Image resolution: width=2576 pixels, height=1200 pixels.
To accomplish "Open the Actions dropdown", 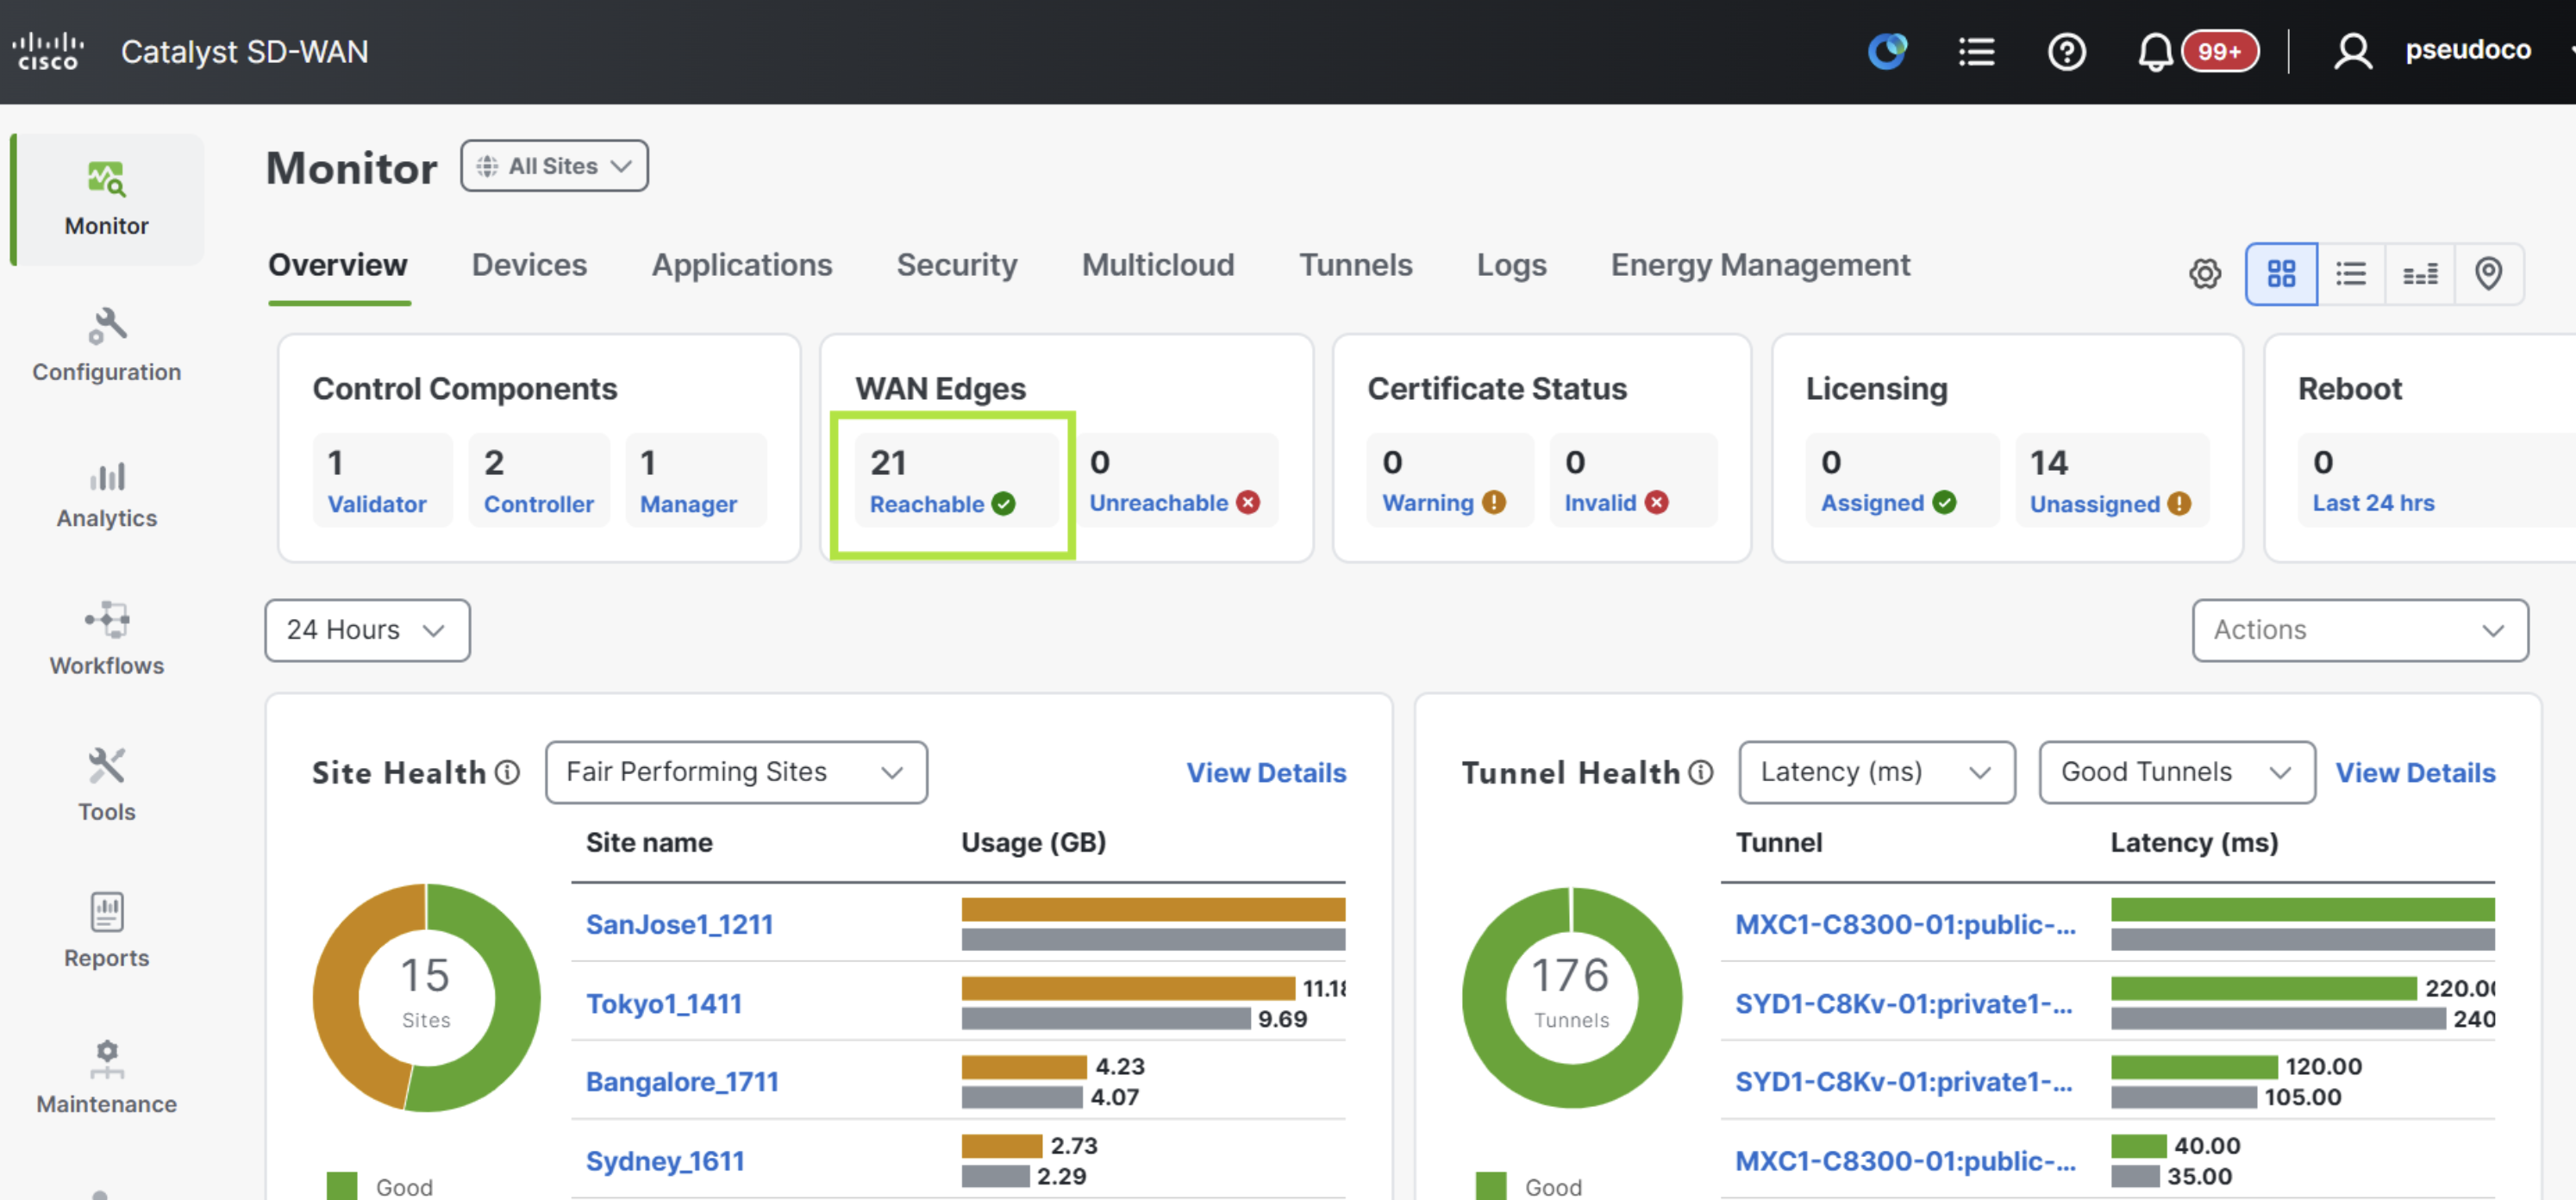I will pos(2360,630).
